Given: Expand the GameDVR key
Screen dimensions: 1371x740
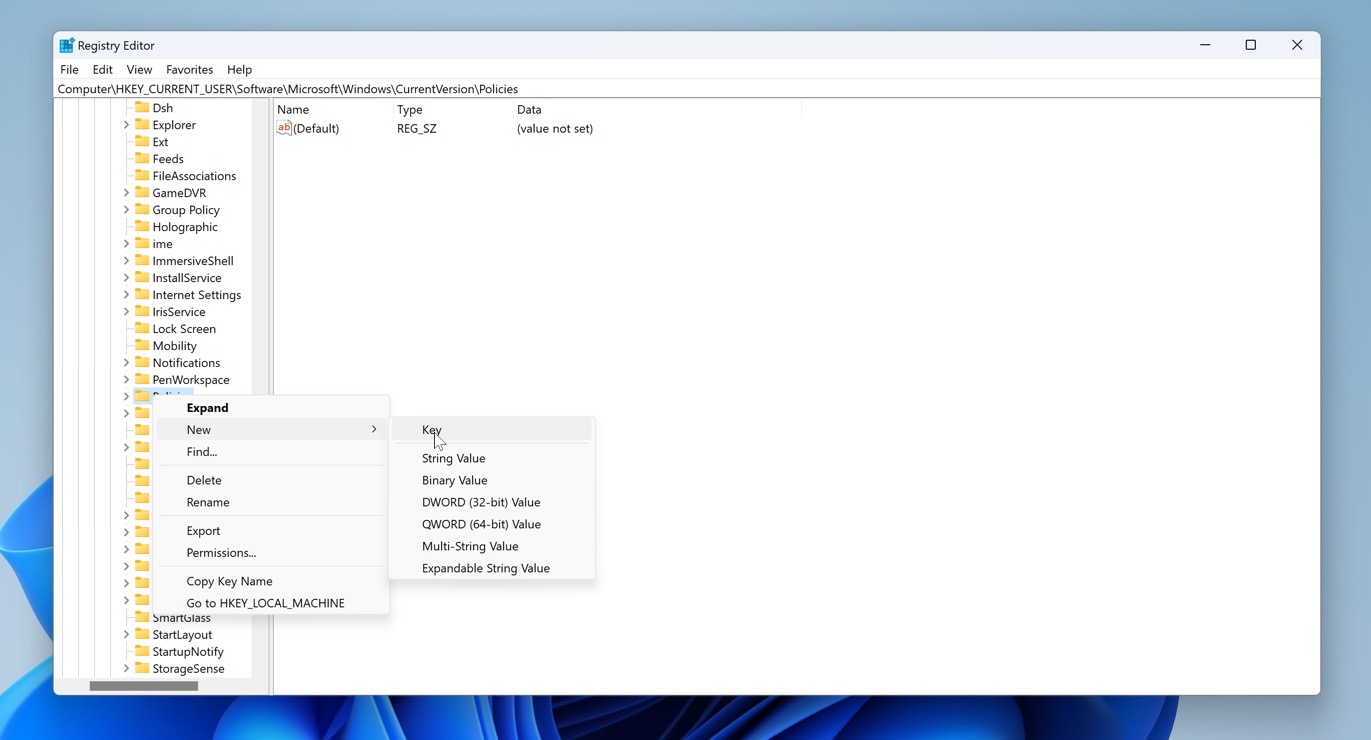Looking at the screenshot, I should click(x=126, y=193).
